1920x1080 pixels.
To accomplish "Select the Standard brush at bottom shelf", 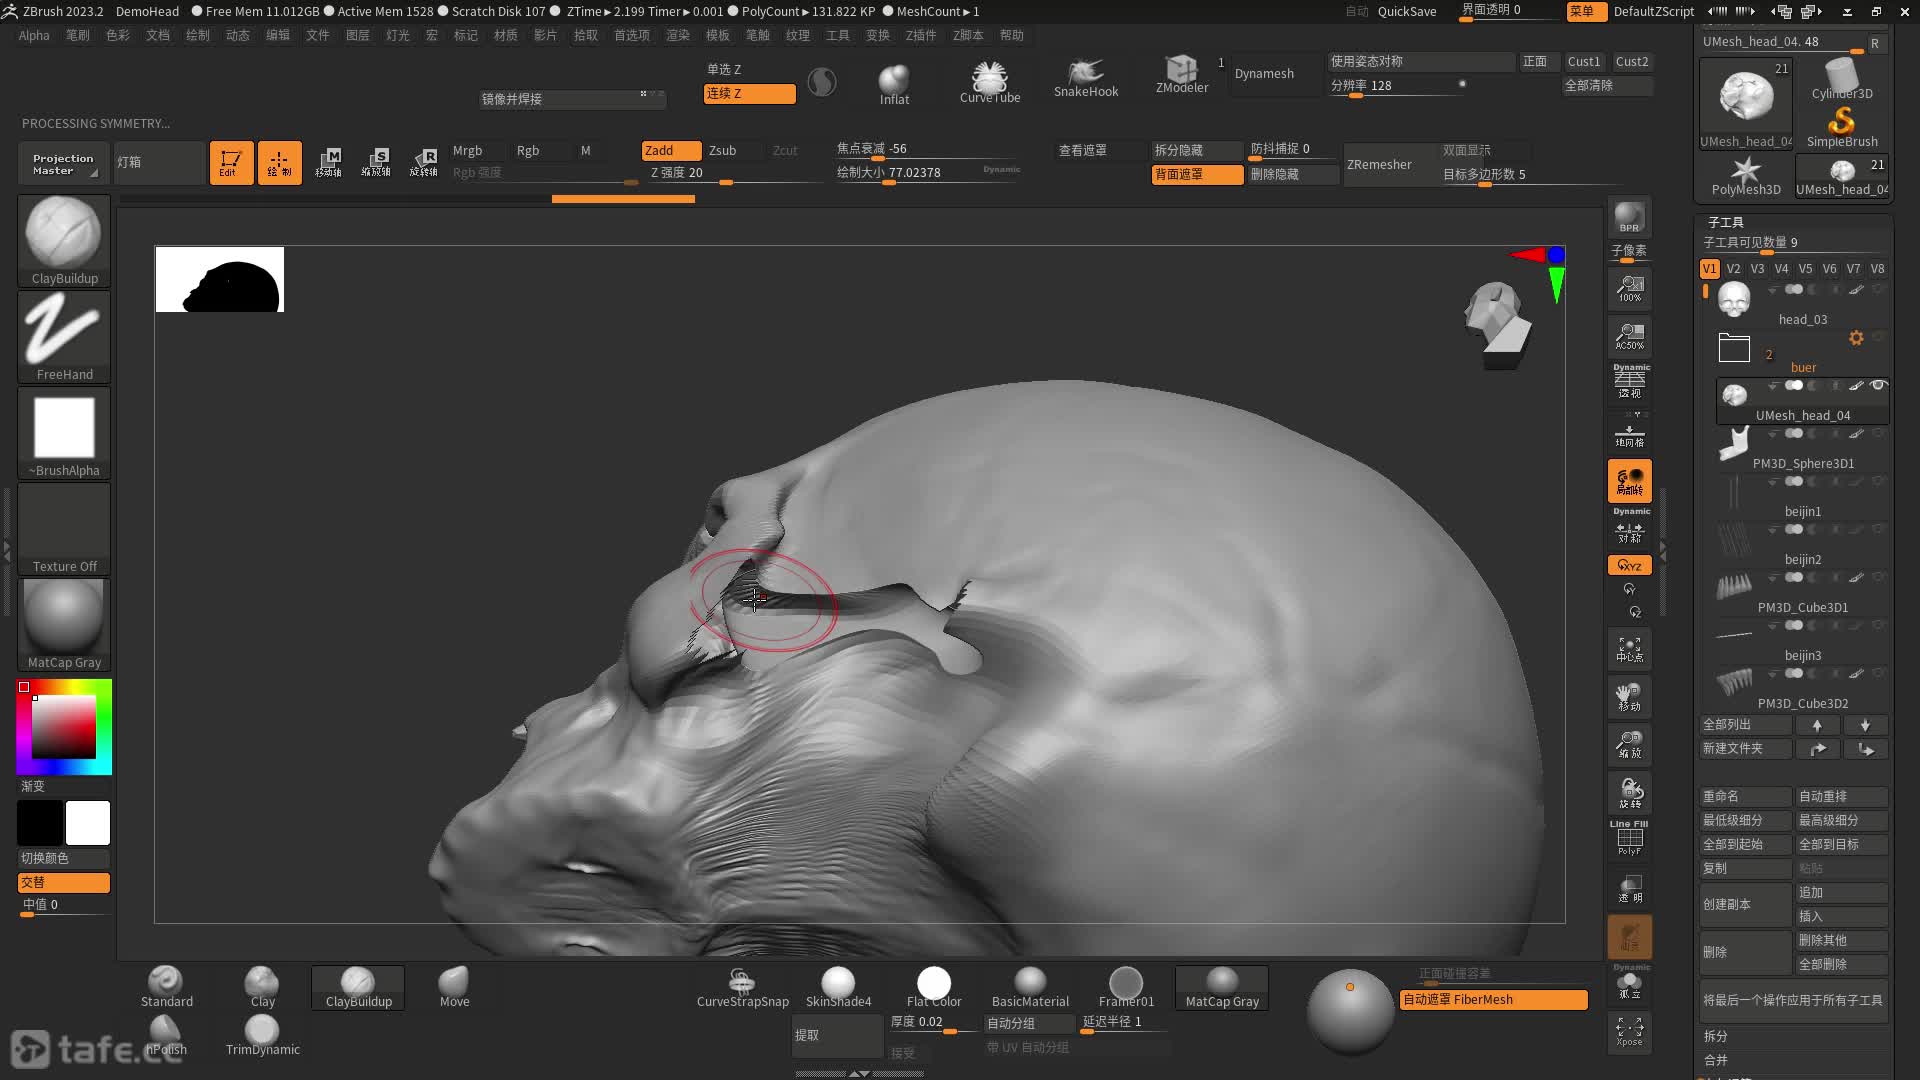I will (x=166, y=987).
